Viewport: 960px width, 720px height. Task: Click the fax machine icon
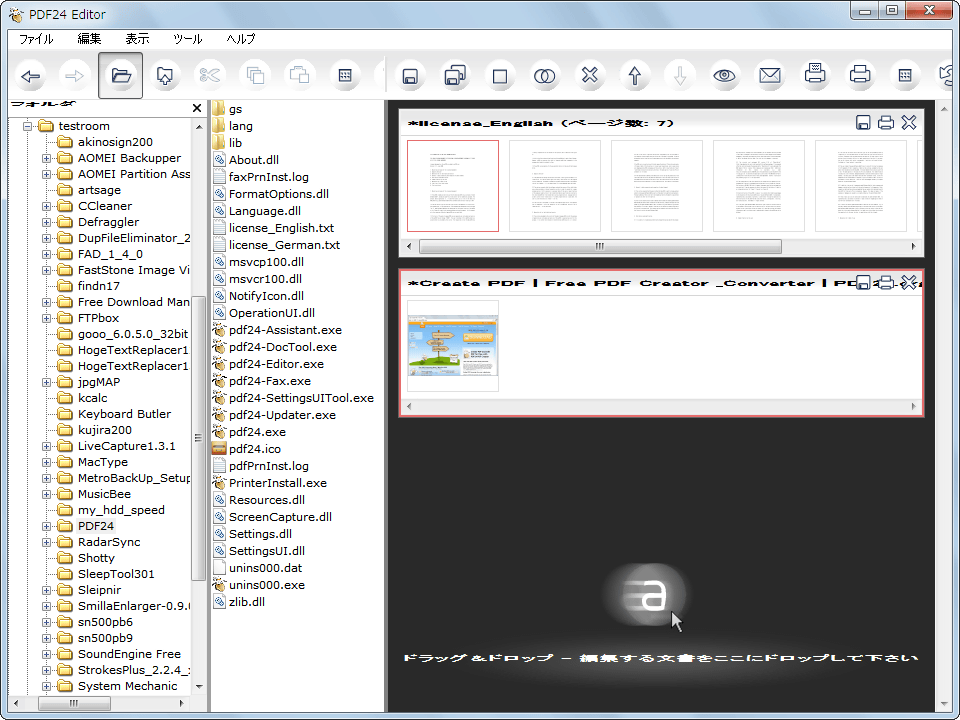pyautogui.click(x=815, y=76)
